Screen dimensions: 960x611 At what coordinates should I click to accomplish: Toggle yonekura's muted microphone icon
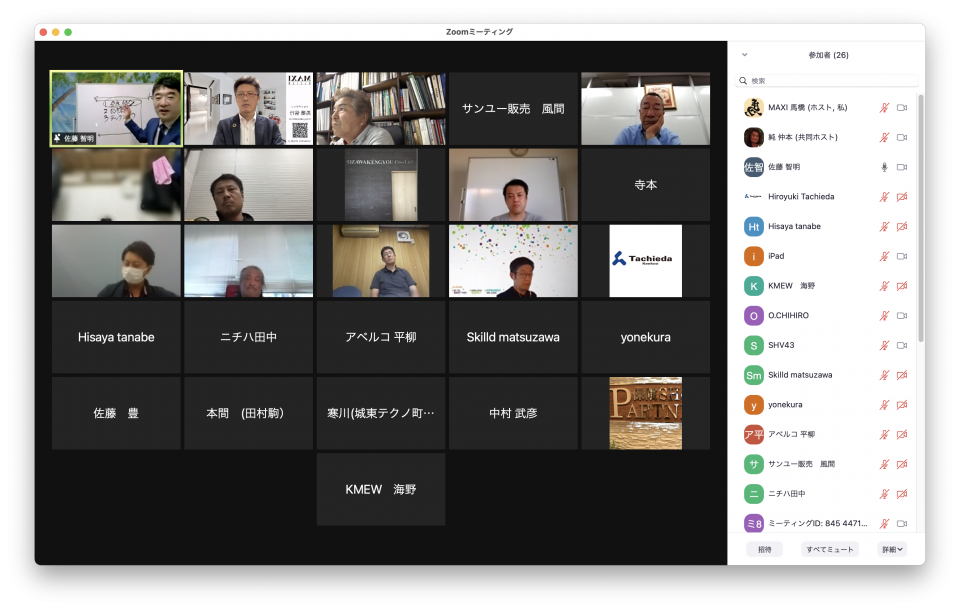(884, 405)
